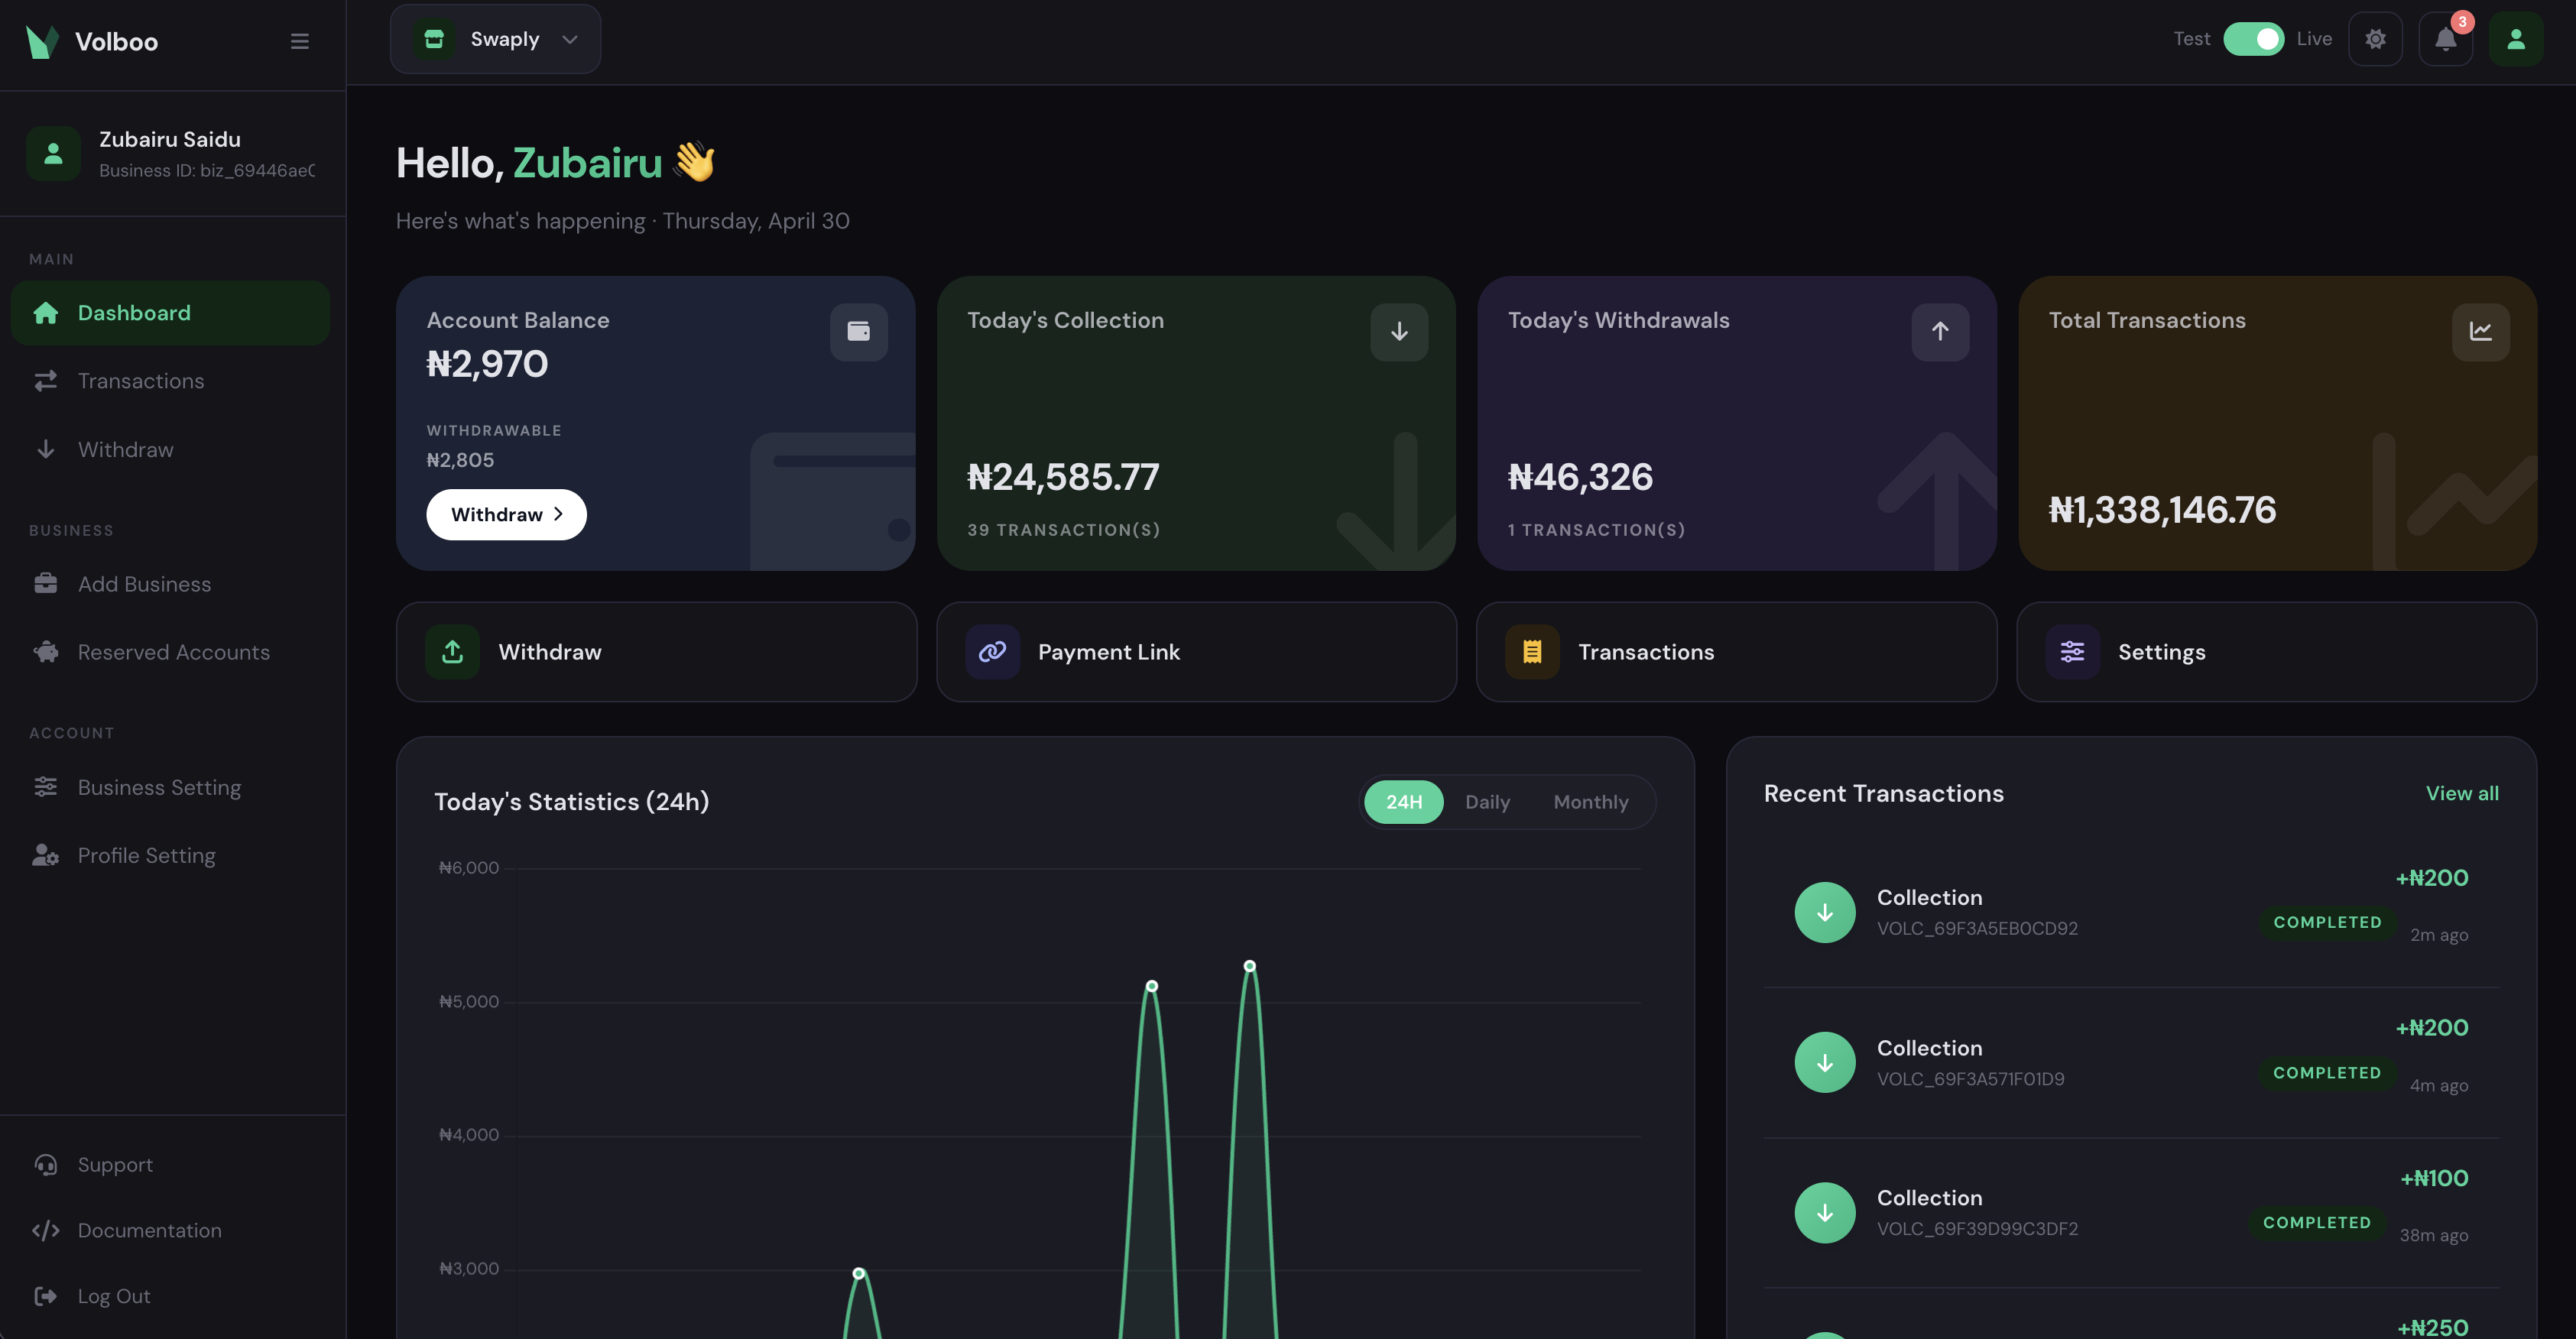Click the Transactions swap-arrows sidebar icon
Screen dimensions: 2576x1339
tap(45, 381)
